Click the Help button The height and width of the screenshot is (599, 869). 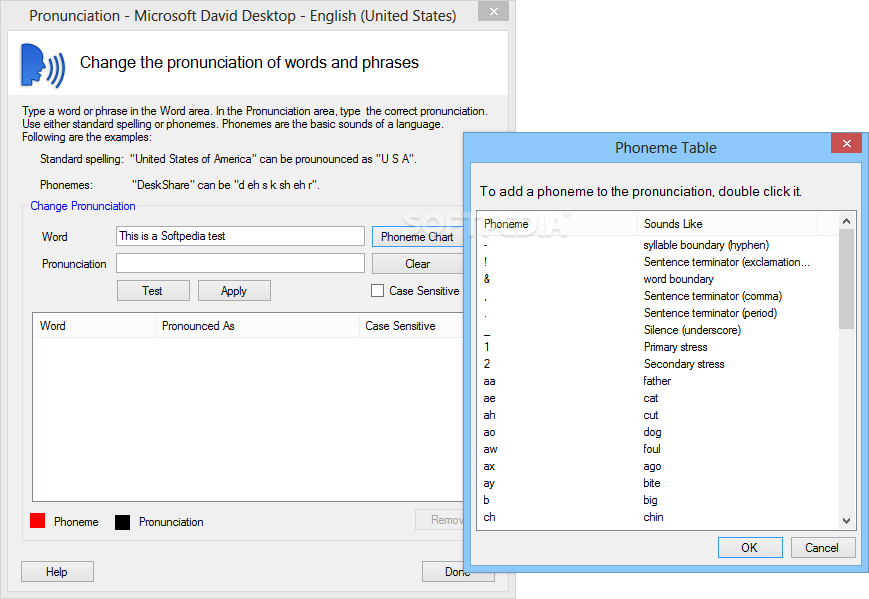57,572
